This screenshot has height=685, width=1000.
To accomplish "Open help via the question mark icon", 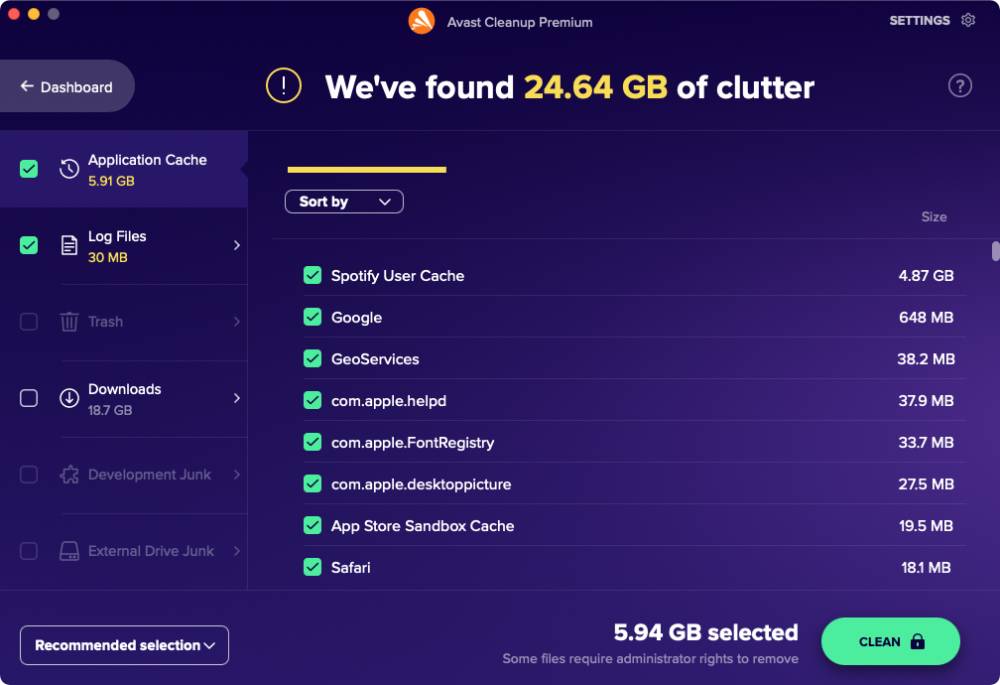I will tap(960, 85).
